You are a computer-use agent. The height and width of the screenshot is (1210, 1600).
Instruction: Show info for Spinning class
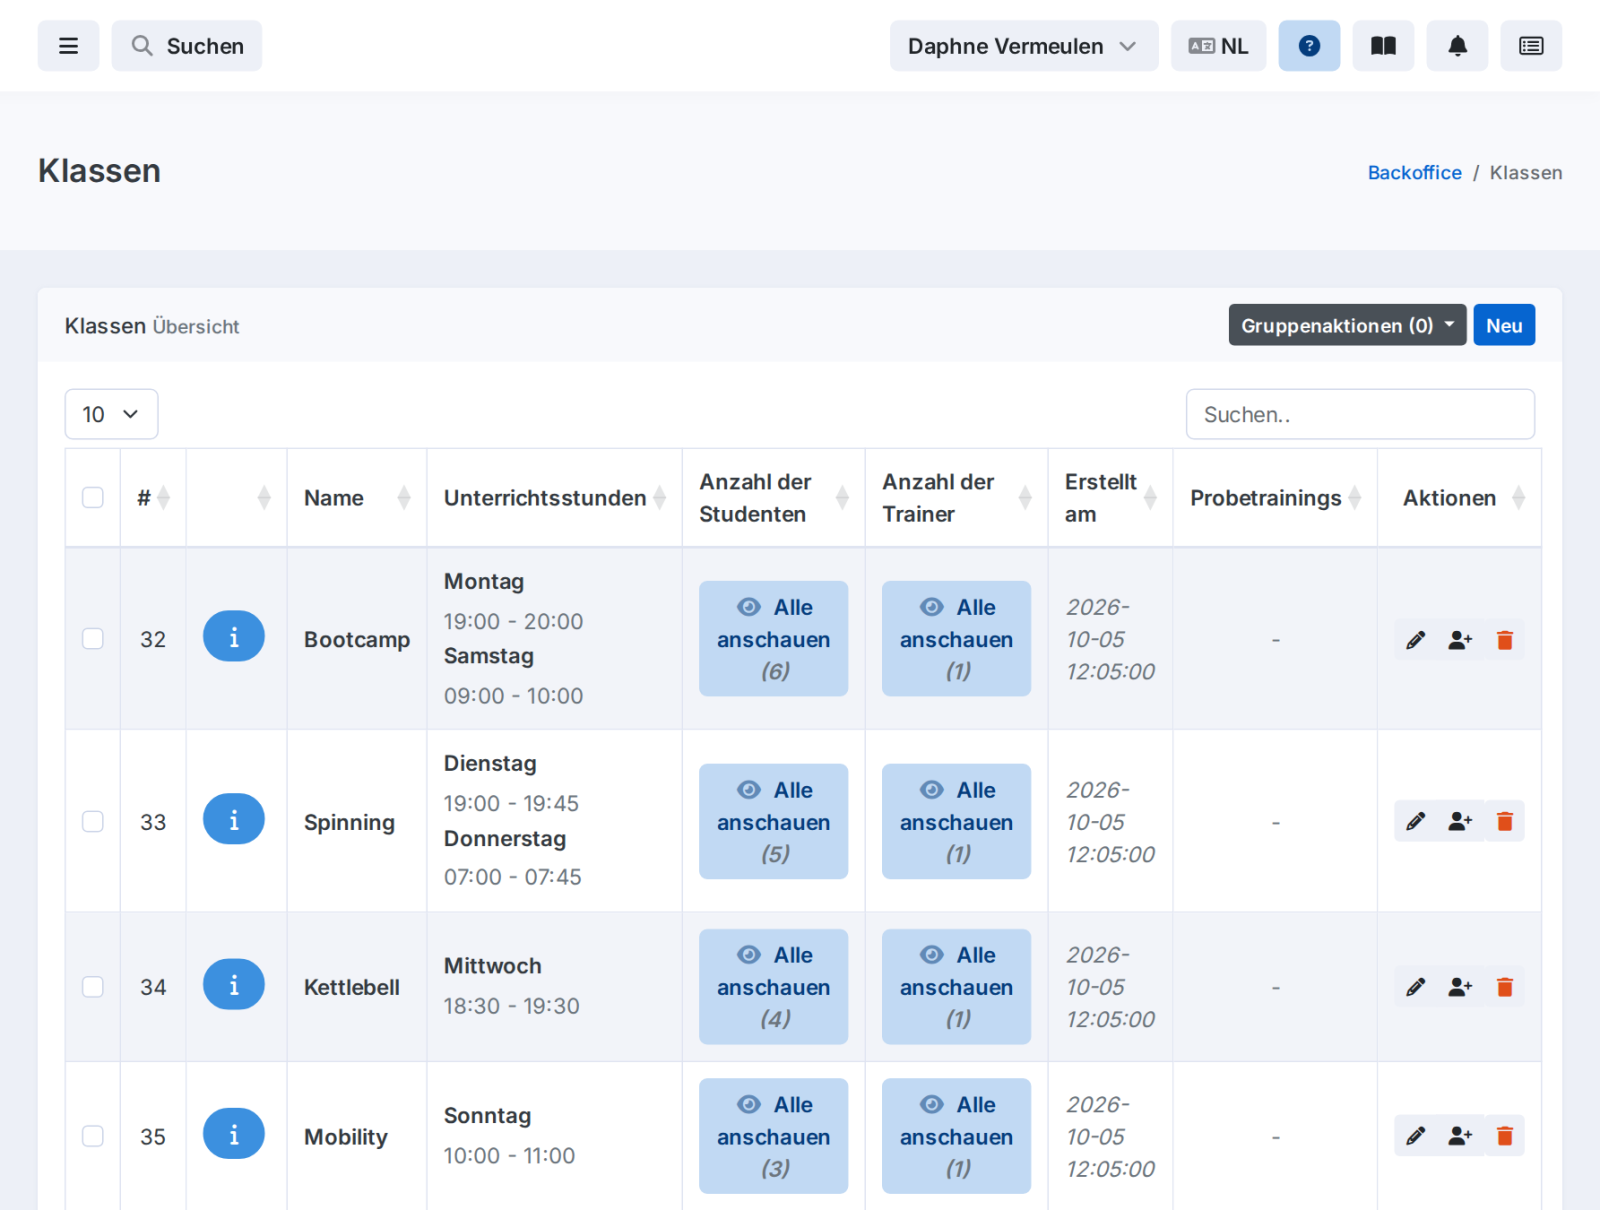(234, 819)
